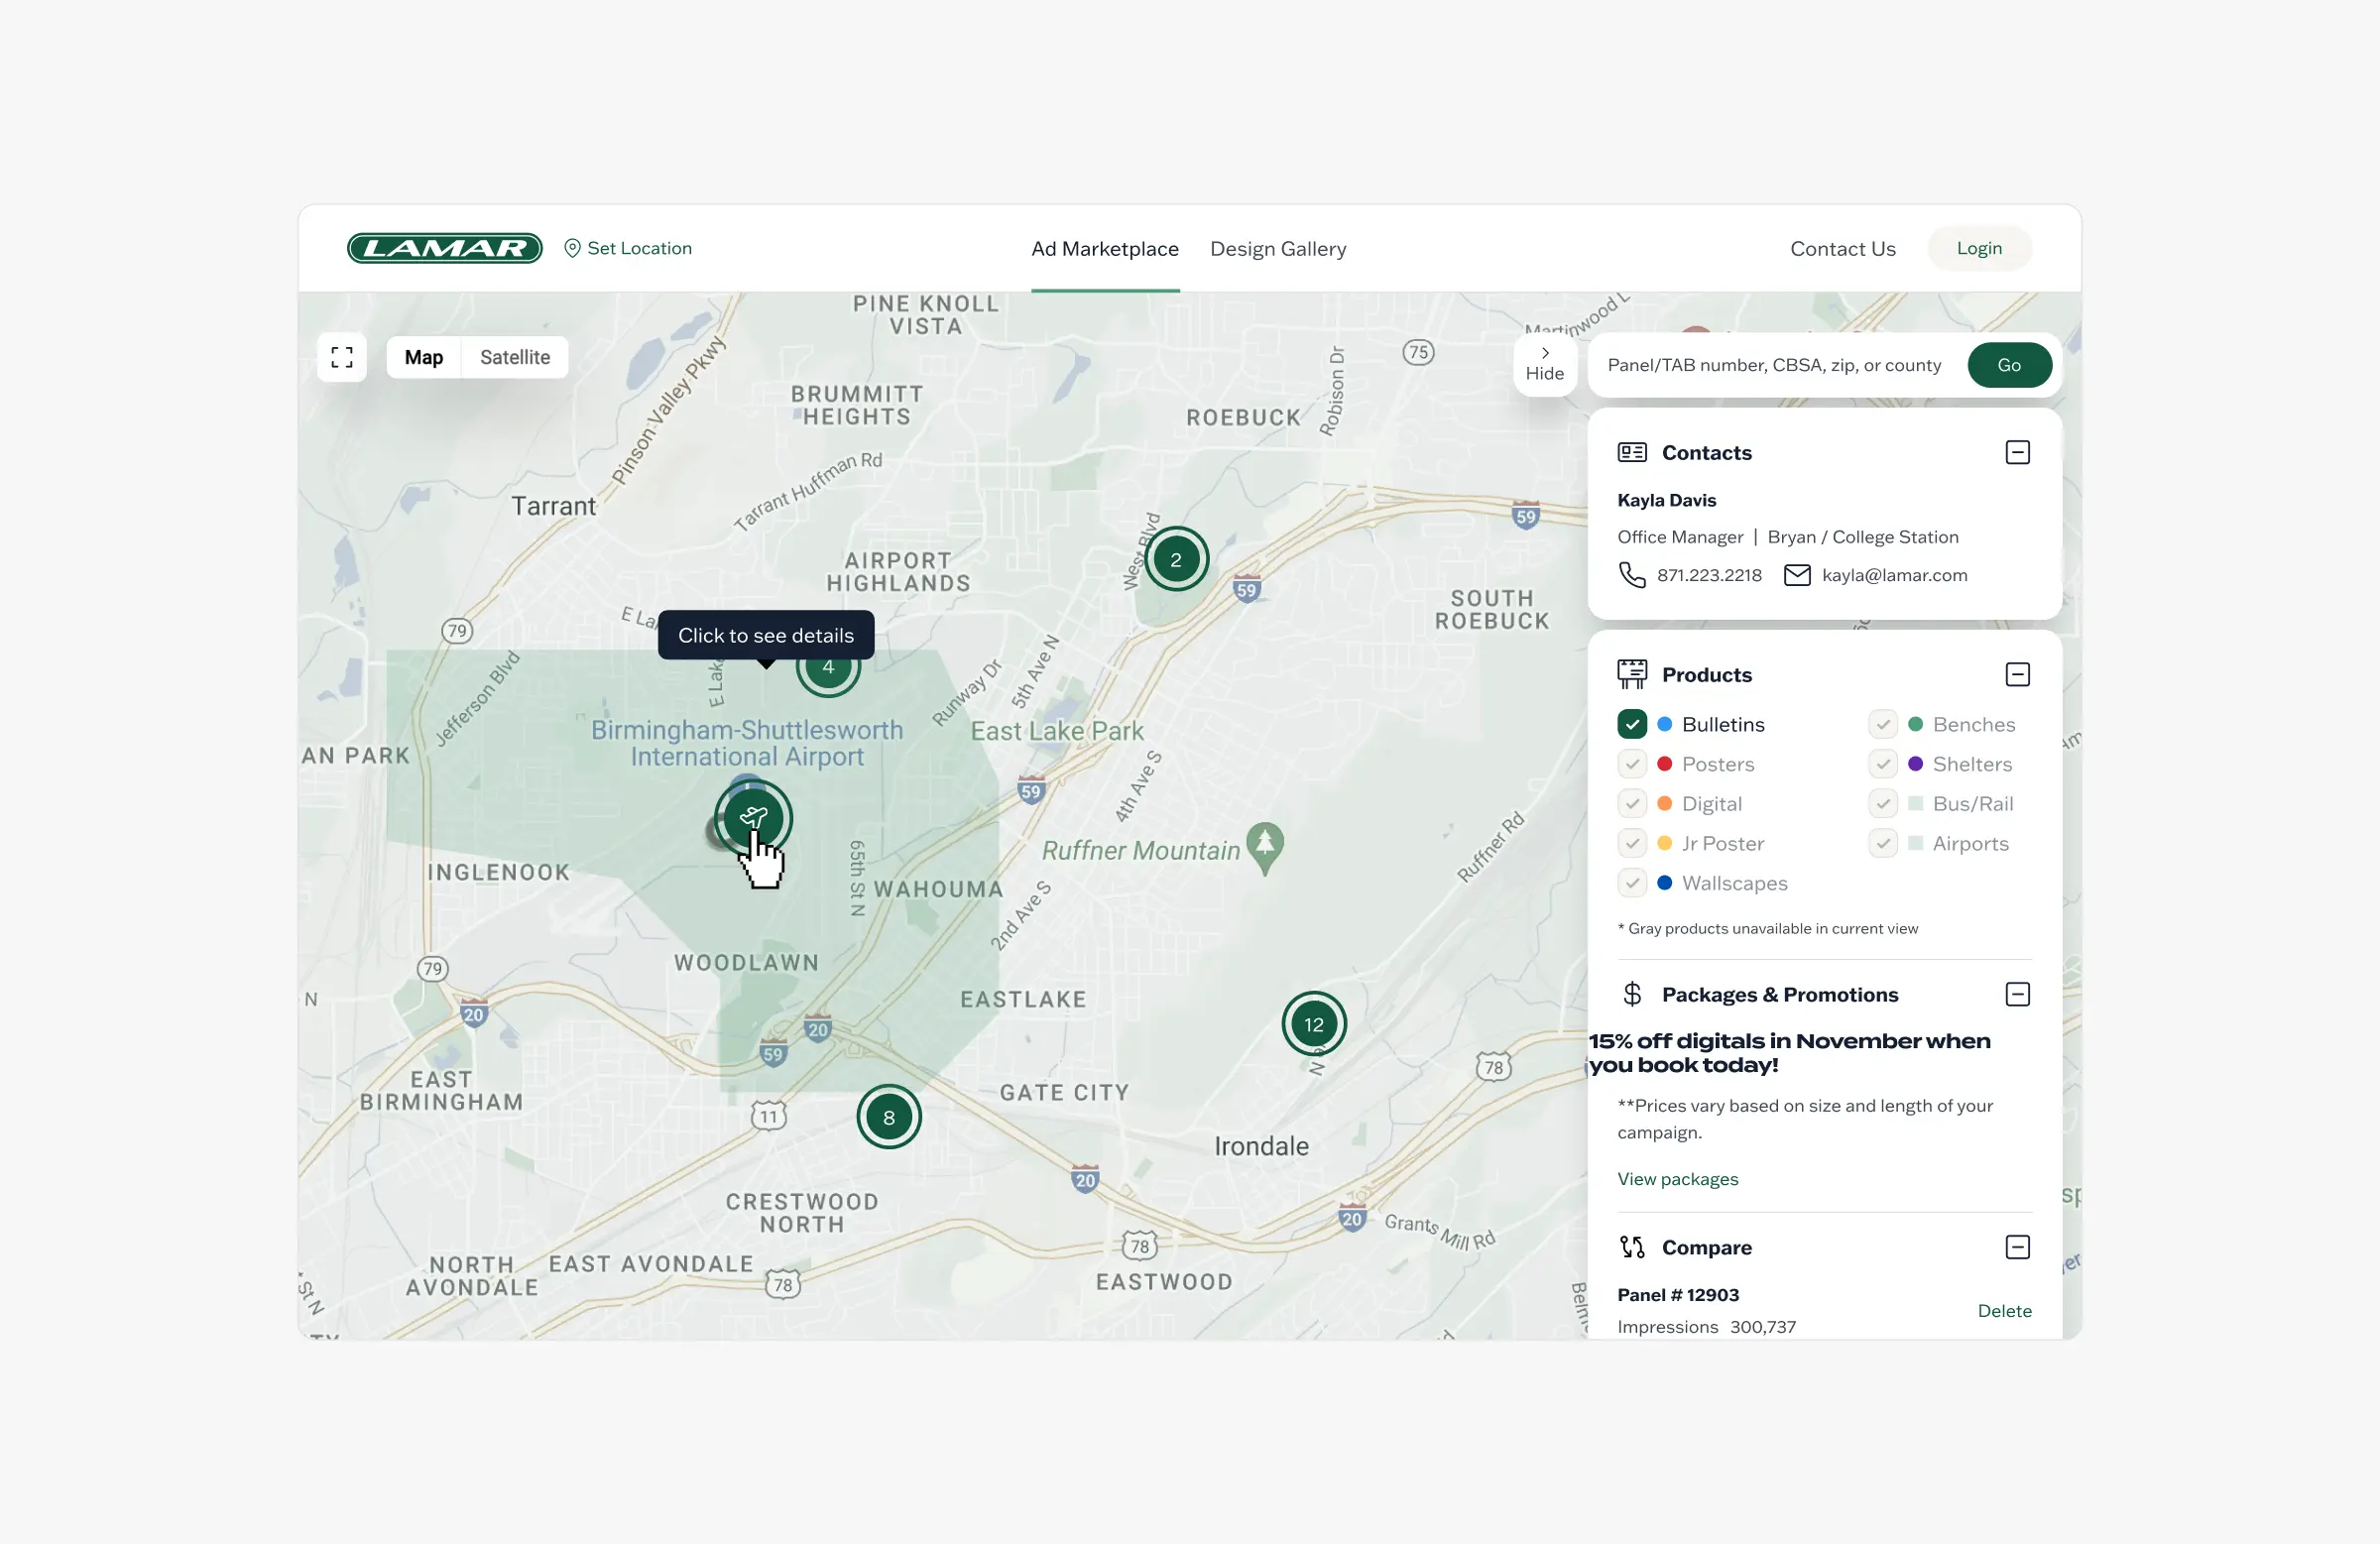Open the Design Gallery tab
The height and width of the screenshot is (1544, 2380).
pos(1278,248)
